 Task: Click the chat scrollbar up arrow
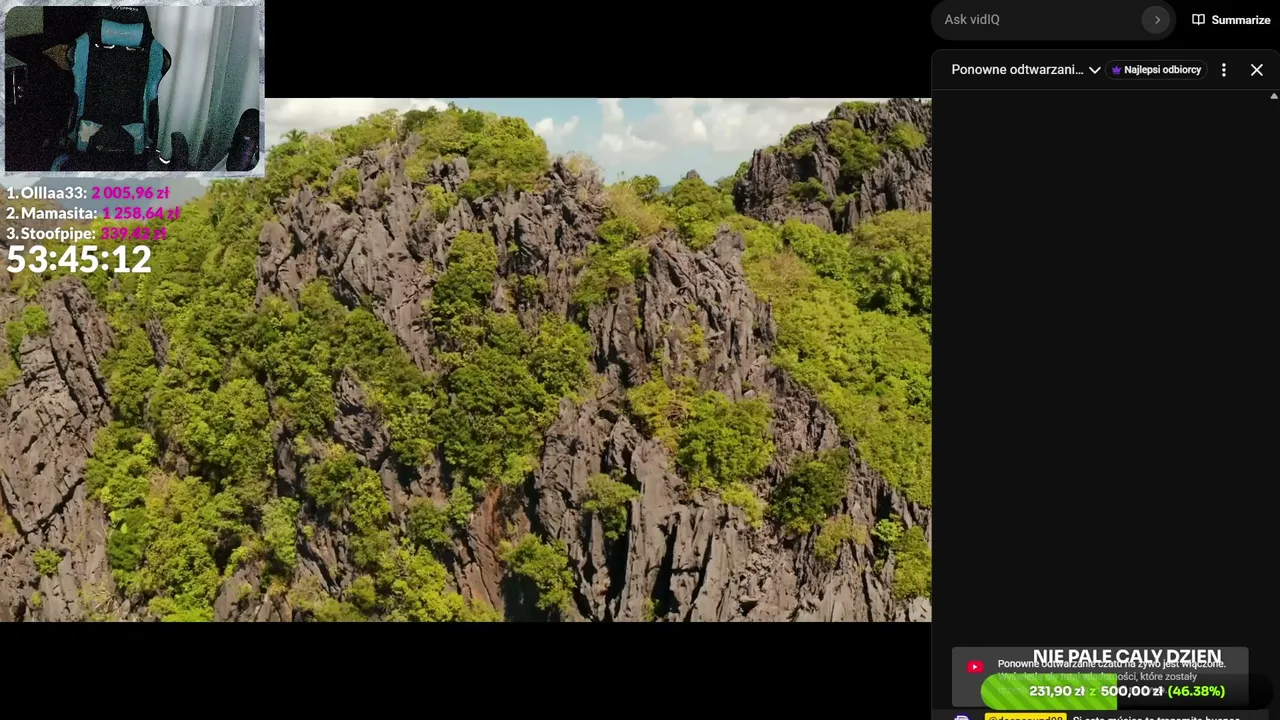pos(1274,96)
